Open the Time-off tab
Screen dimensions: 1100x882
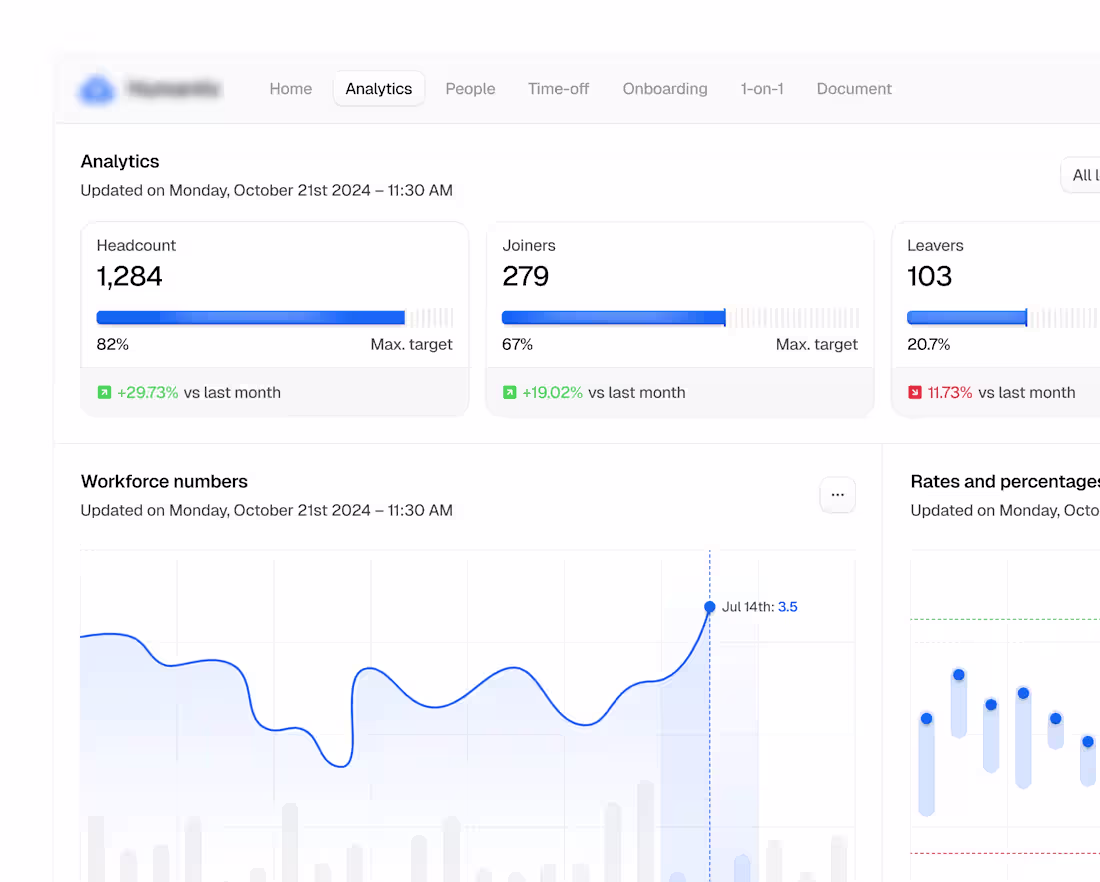coord(558,89)
